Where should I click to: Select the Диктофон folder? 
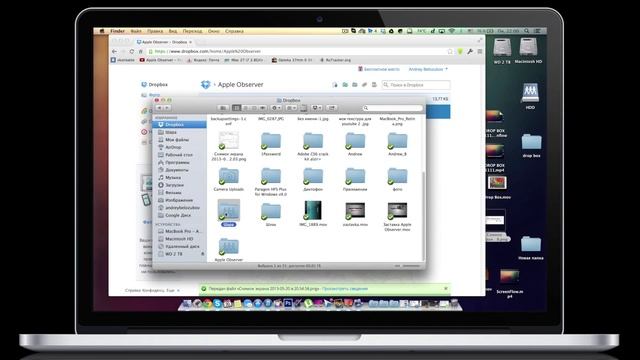click(313, 176)
